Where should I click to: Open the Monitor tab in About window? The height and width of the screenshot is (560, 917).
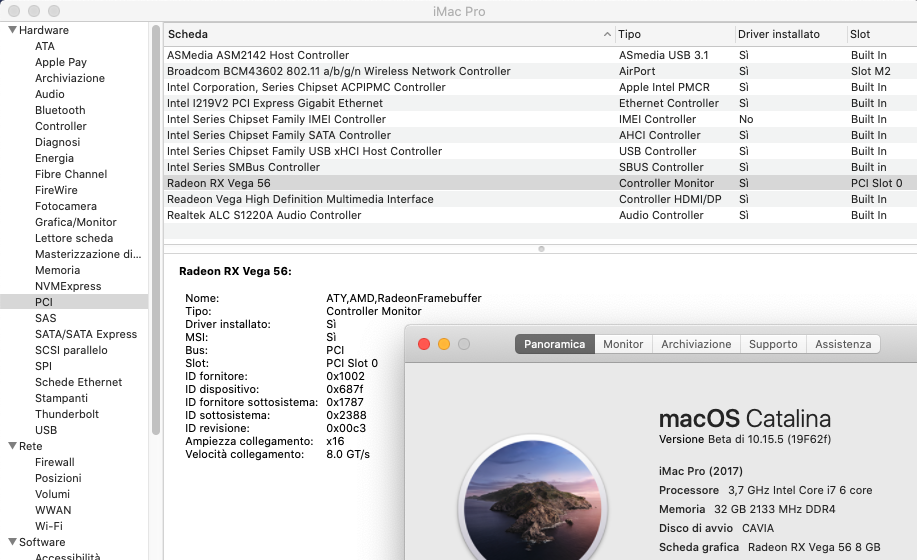click(623, 344)
